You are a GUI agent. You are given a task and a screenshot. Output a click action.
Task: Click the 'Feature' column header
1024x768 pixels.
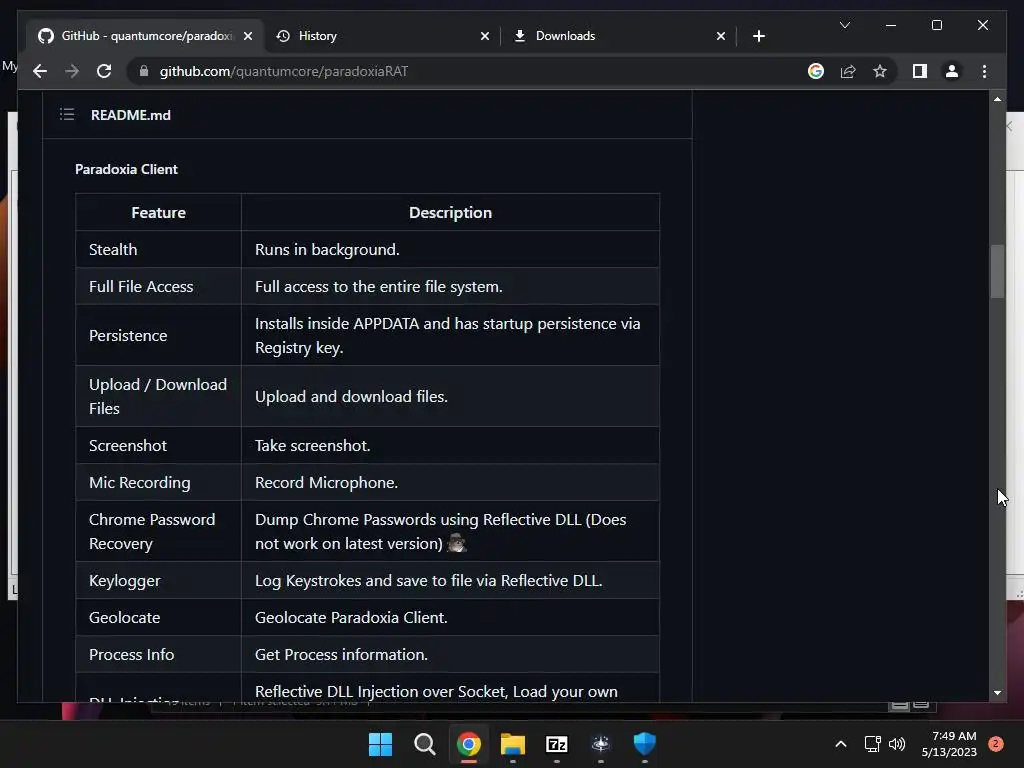[x=158, y=212]
